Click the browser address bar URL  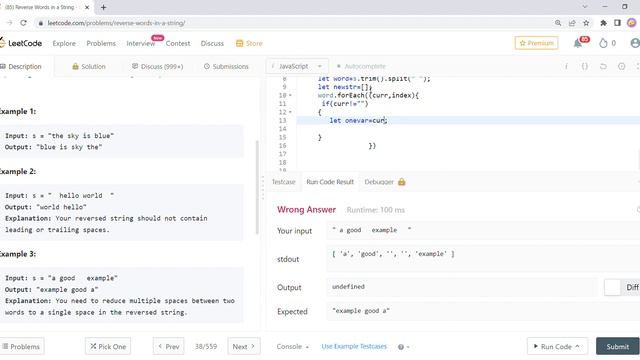(116, 23)
